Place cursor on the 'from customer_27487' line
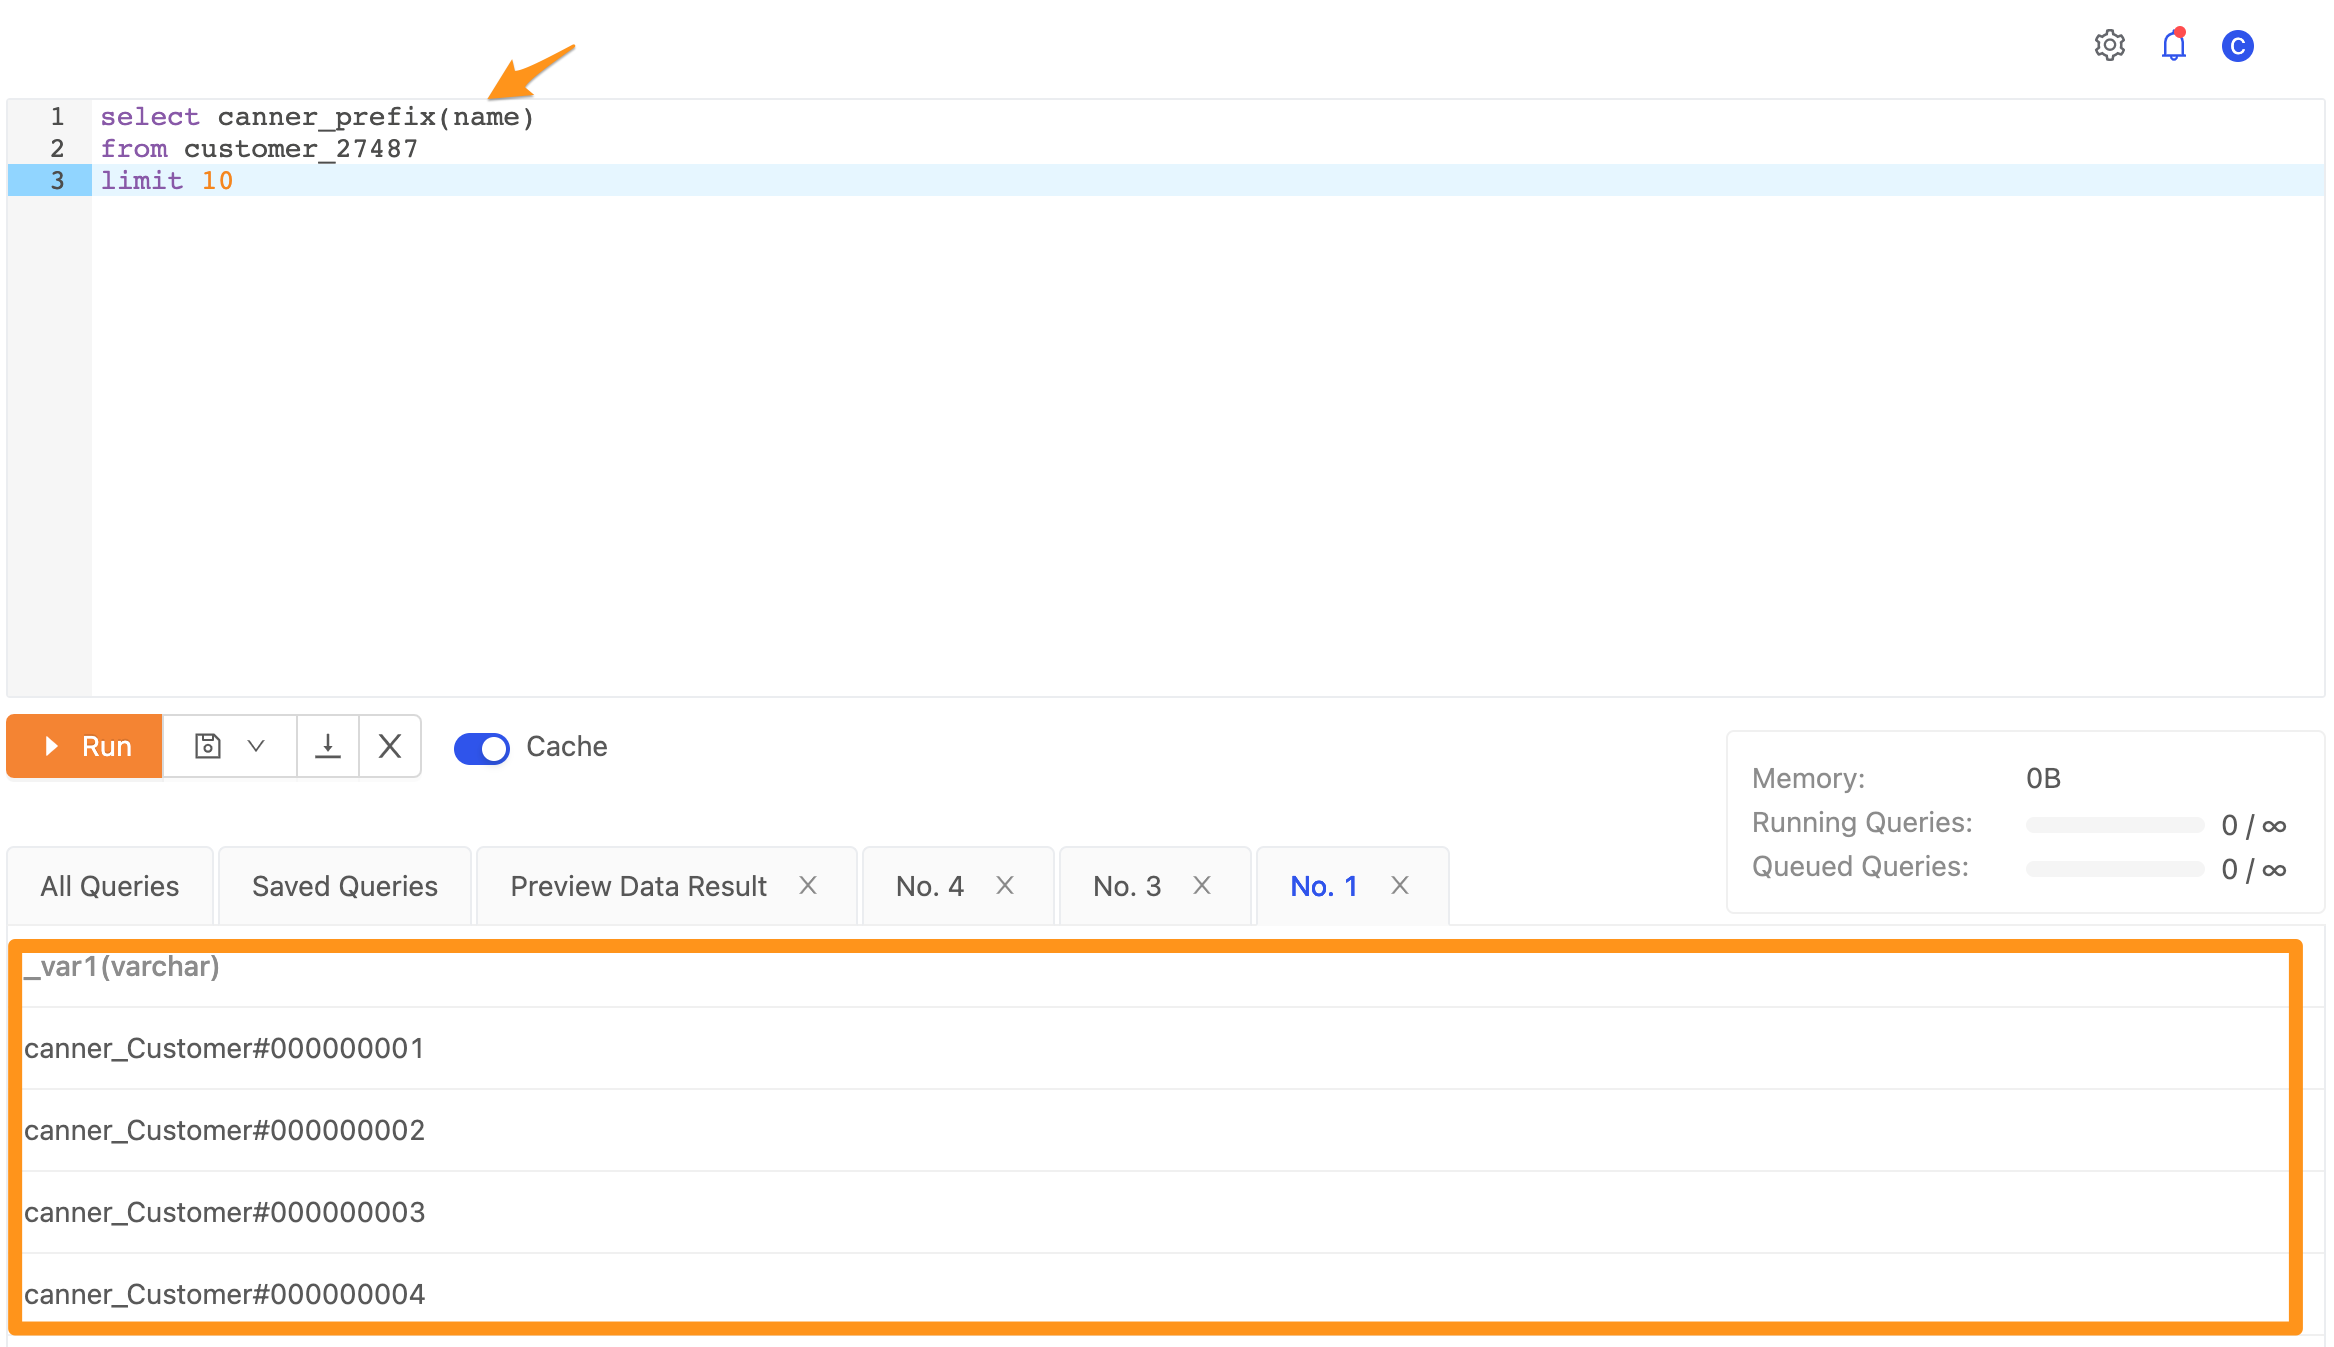The width and height of the screenshot is (2334, 1347). pos(1208,149)
